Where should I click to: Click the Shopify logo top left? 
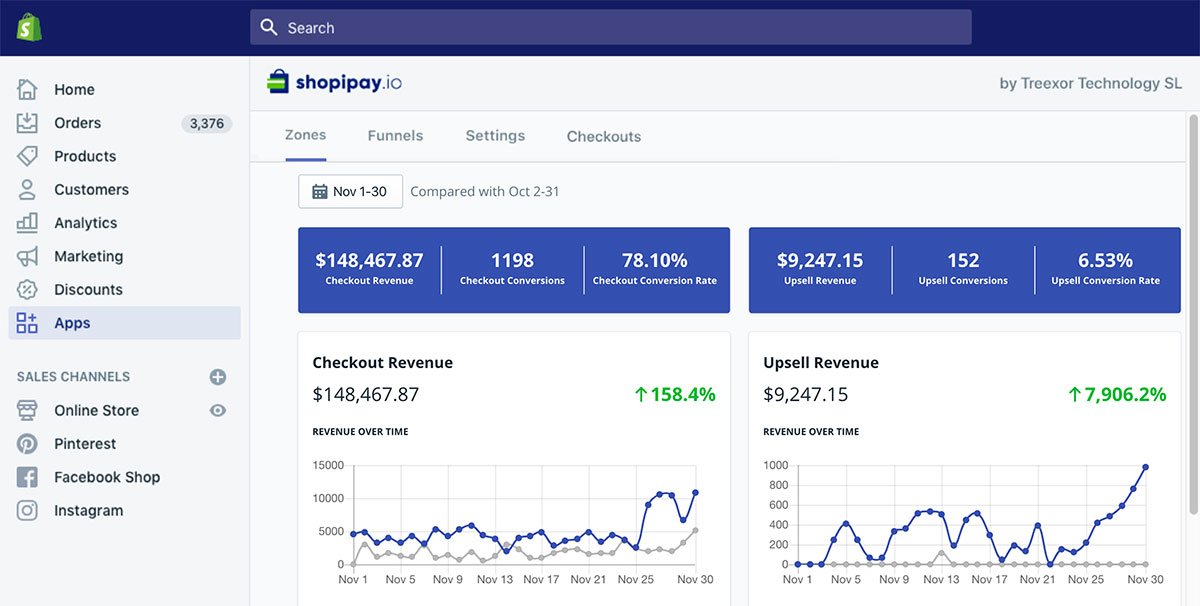coord(31,26)
